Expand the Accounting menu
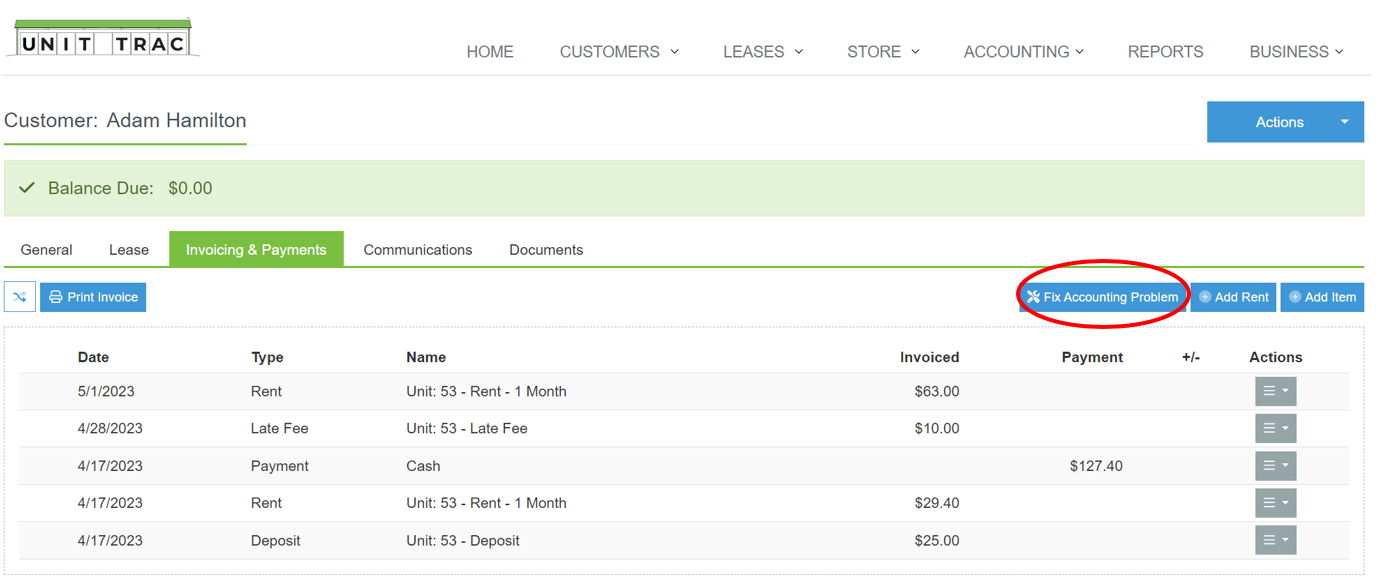Screen dimensions: 1376x588 click(1023, 52)
